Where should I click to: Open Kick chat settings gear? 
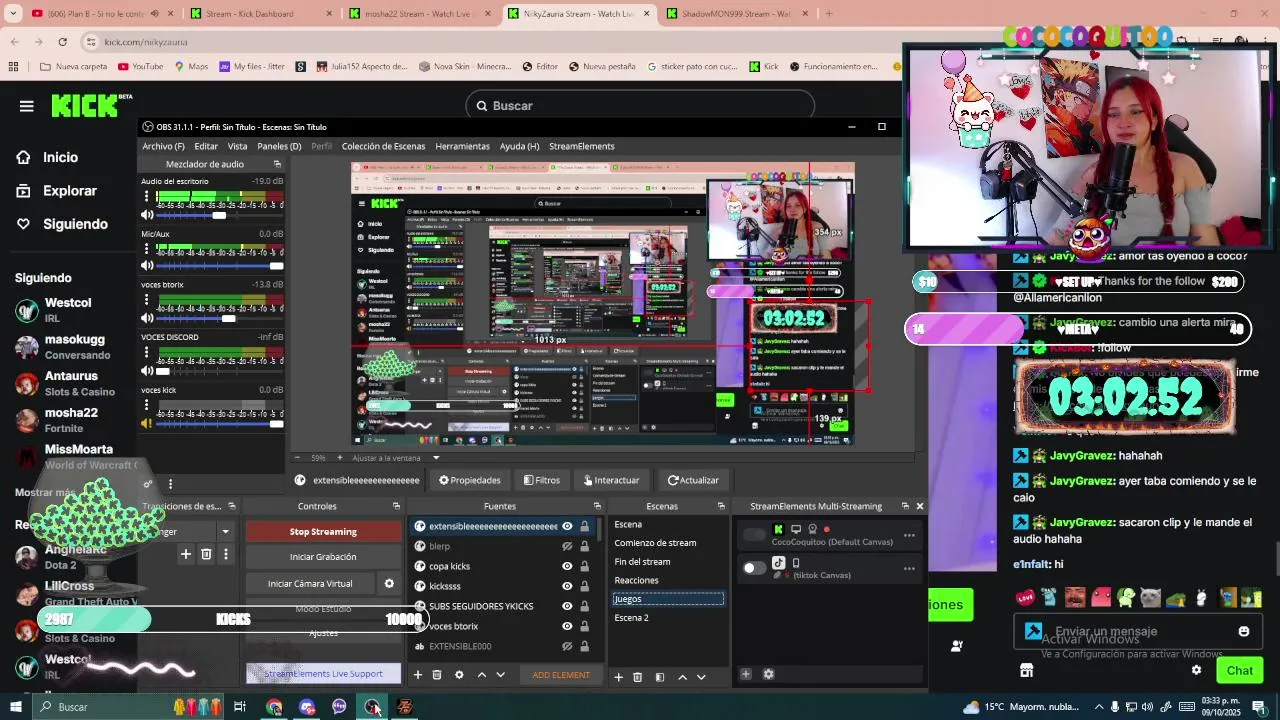[1196, 671]
